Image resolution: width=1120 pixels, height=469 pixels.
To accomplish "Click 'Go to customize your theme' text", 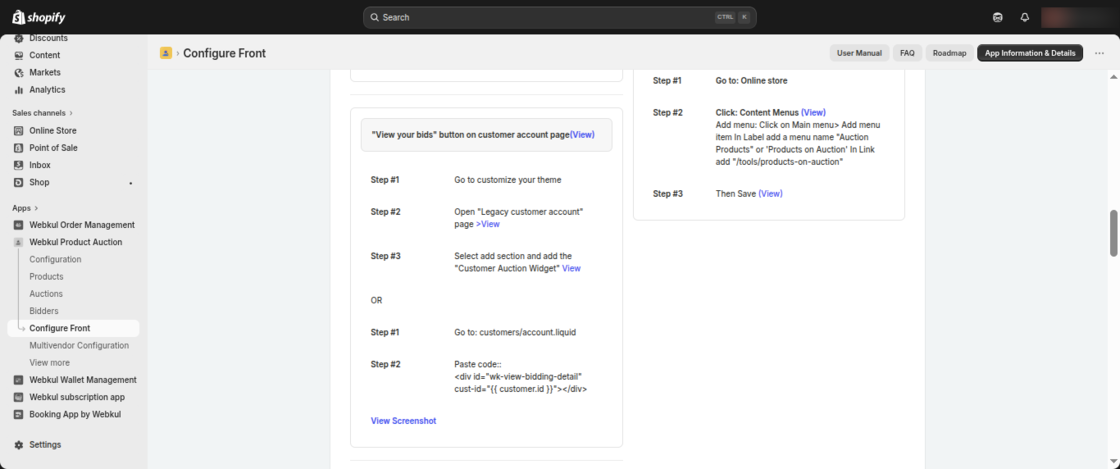I will pyautogui.click(x=508, y=180).
